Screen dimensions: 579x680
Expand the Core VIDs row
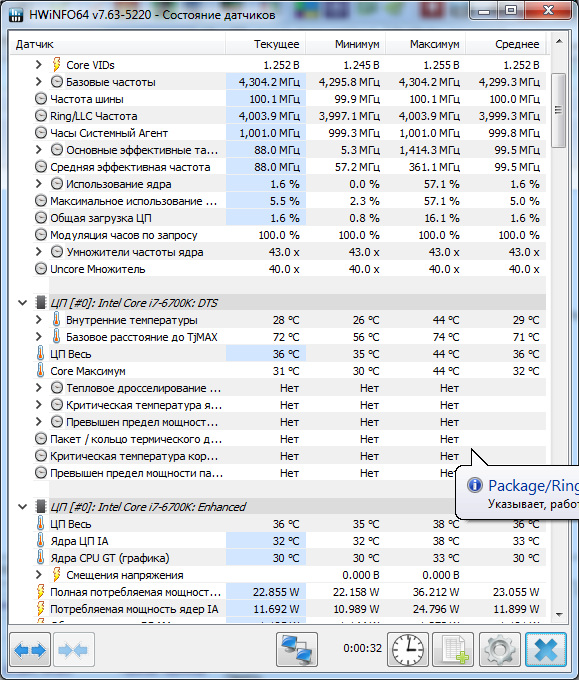(x=39, y=65)
